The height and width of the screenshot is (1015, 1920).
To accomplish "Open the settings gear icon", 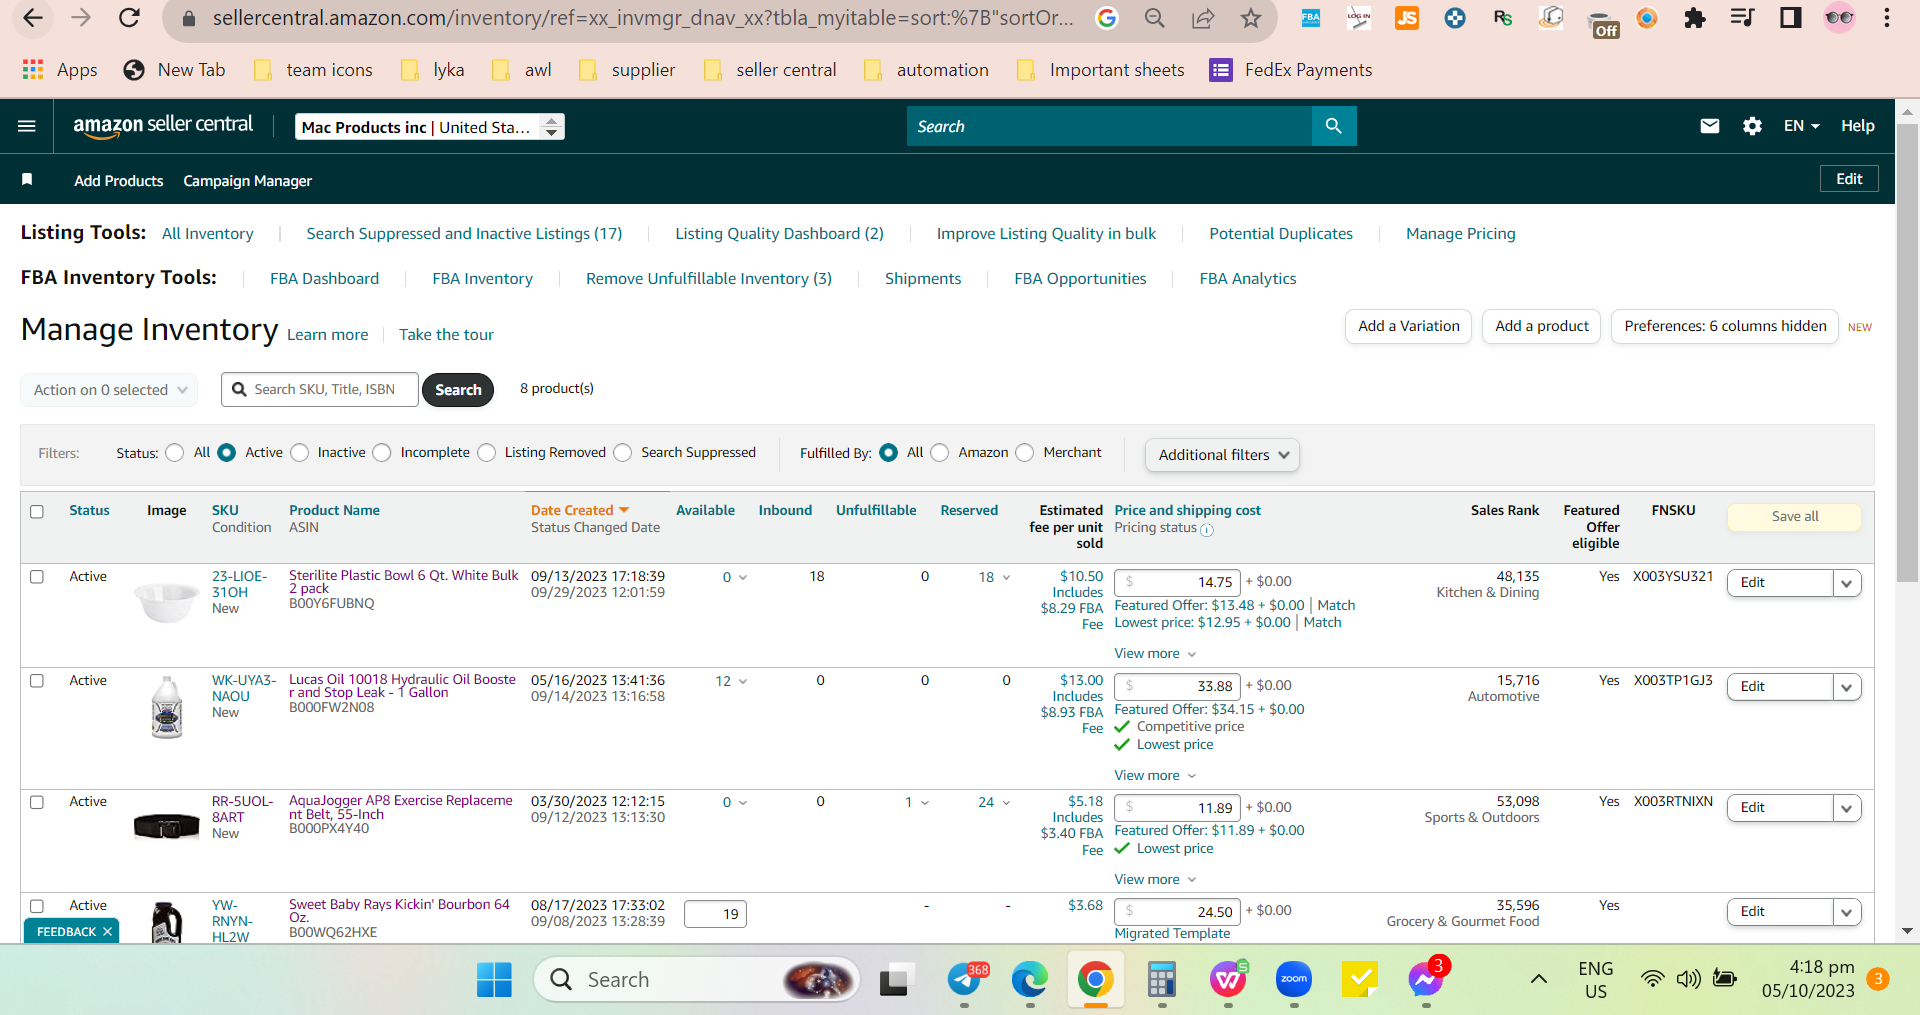I will (x=1752, y=126).
